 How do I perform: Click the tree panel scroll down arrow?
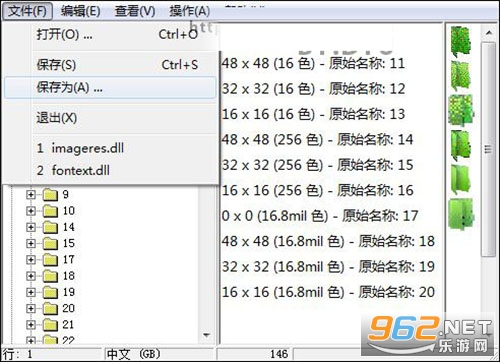pyautogui.click(x=206, y=335)
